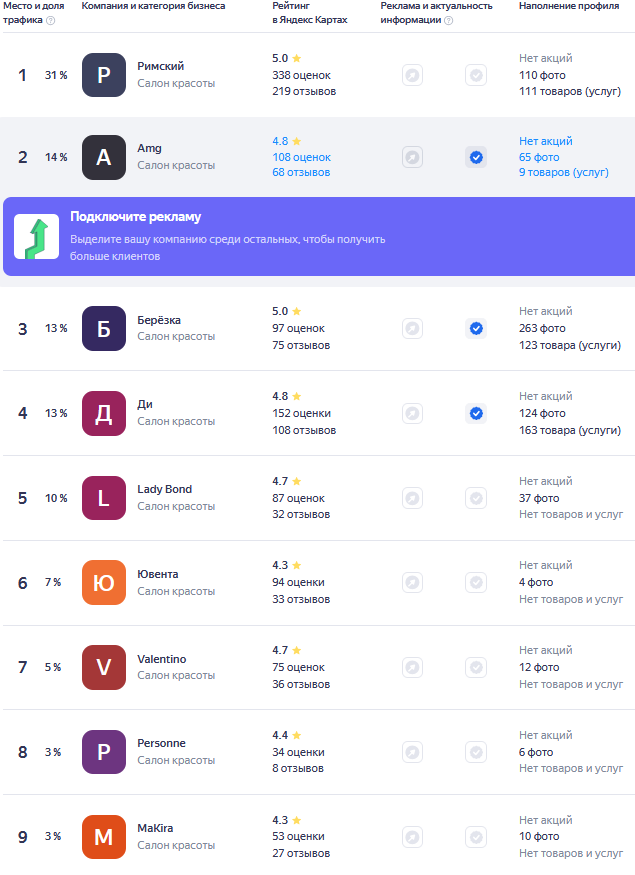Viewport: 635px width, 875px height.
Task: Click the Personne company avatar
Action: tap(104, 752)
